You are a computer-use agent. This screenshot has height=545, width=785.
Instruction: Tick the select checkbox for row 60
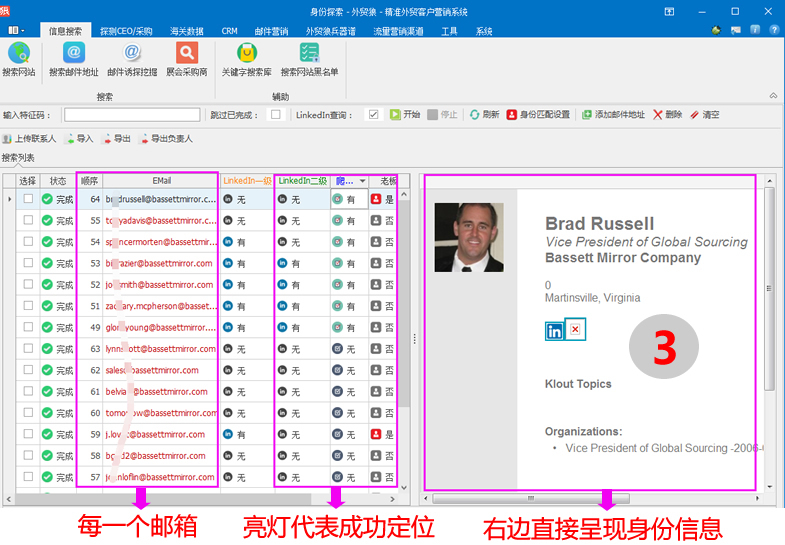[28, 412]
